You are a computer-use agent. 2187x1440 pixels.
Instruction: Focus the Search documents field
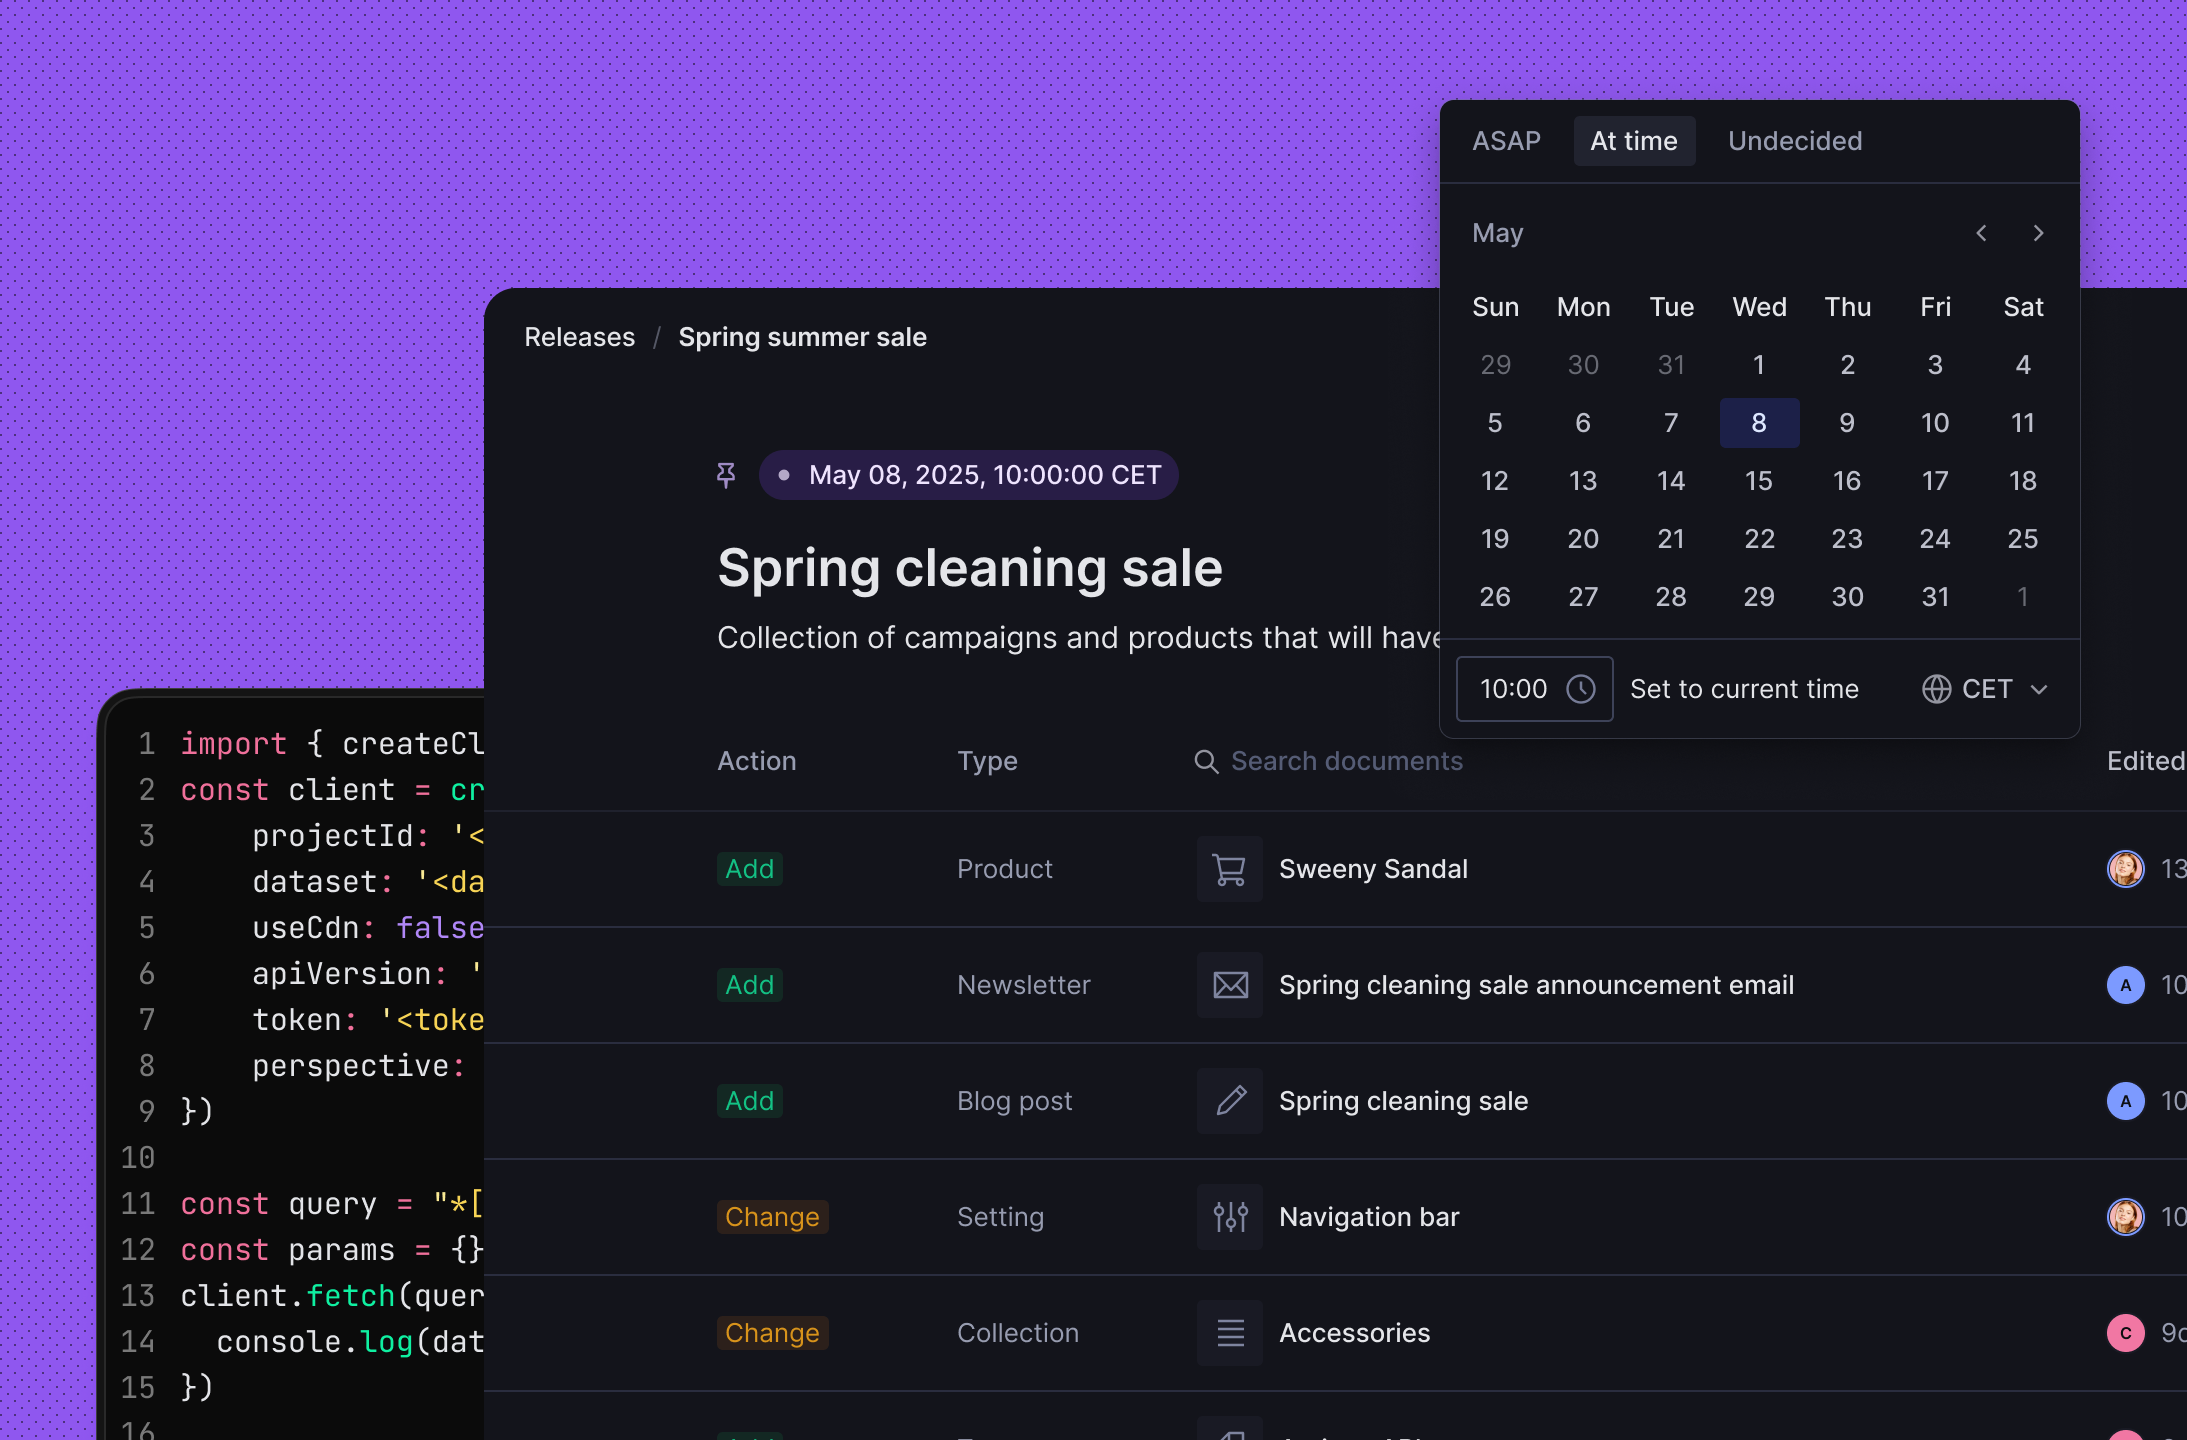click(x=1346, y=762)
